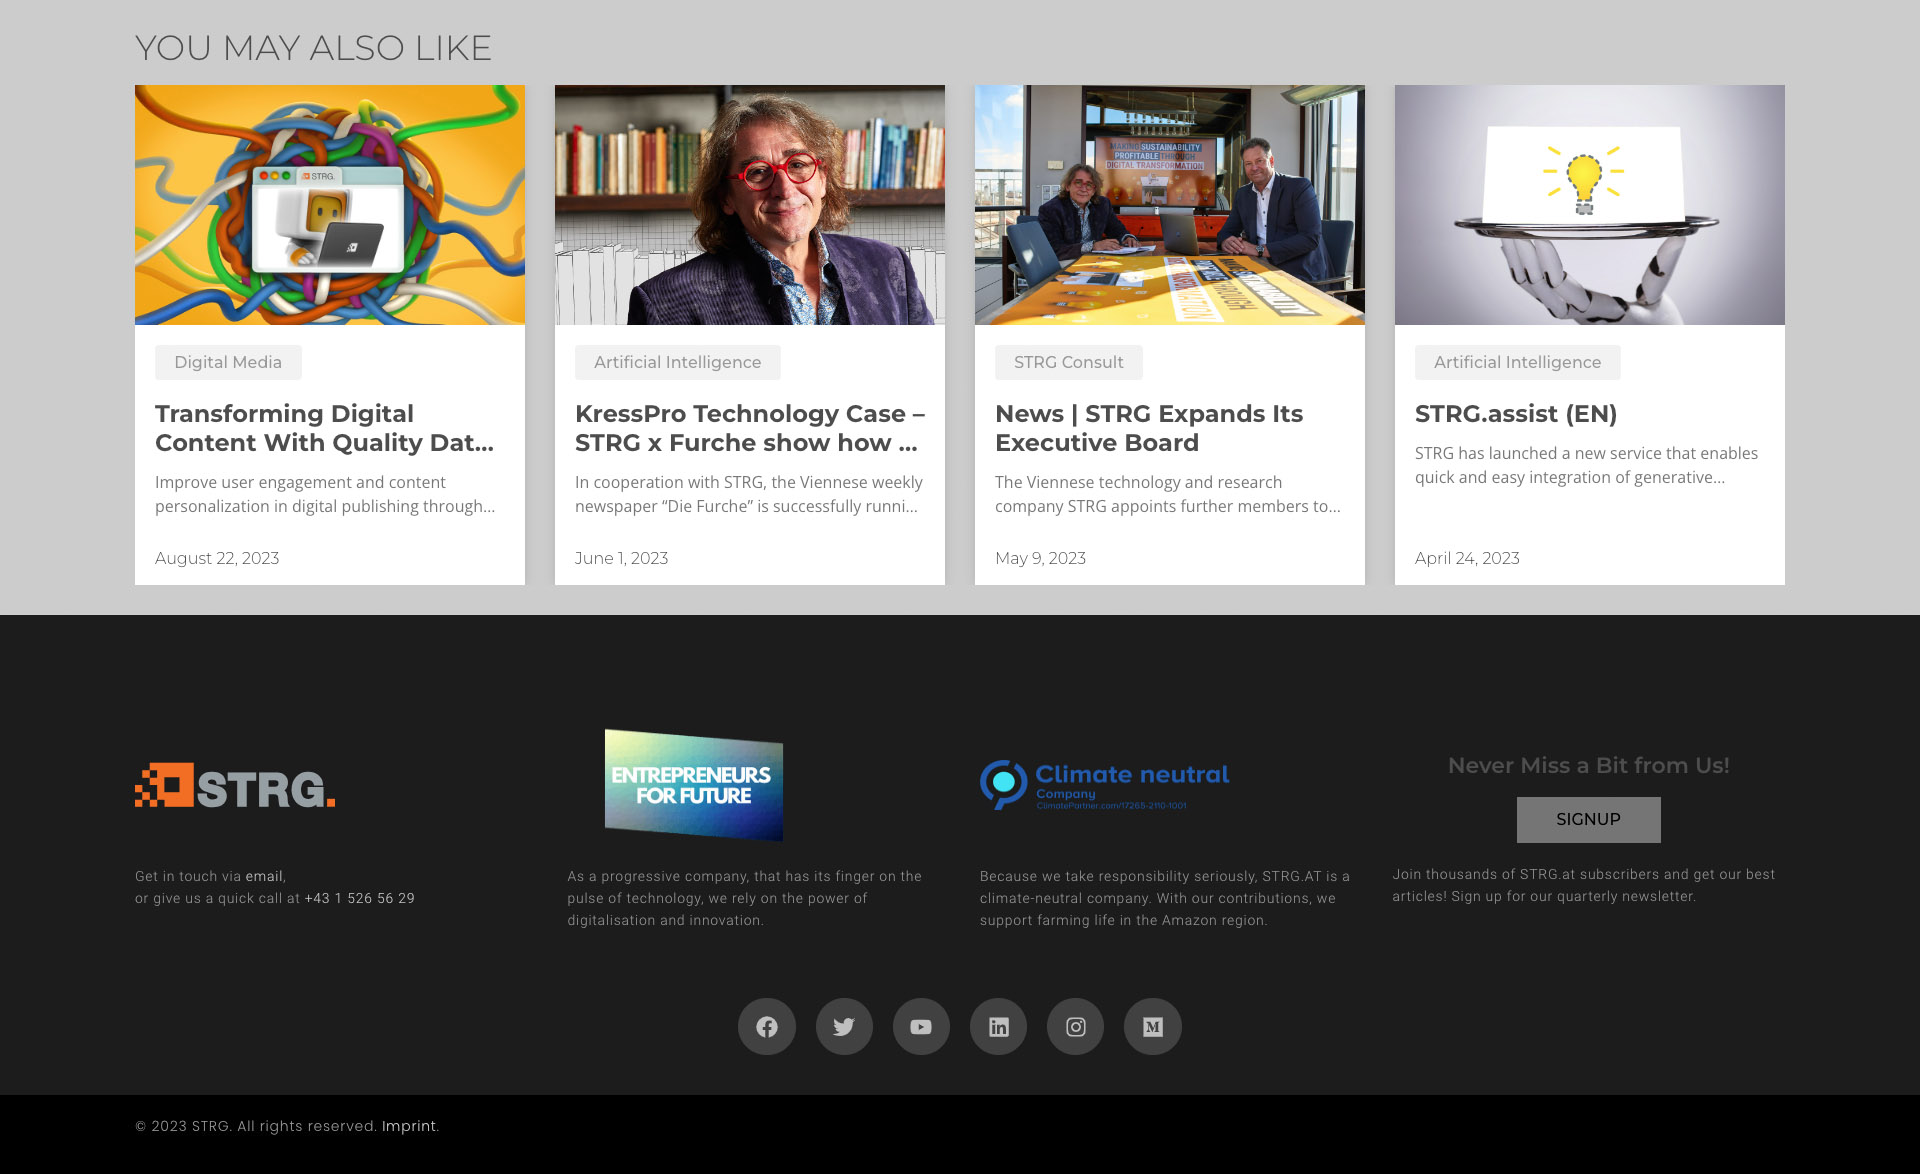The width and height of the screenshot is (1920, 1174).
Task: Open the Imprint link
Action: coord(409,1126)
